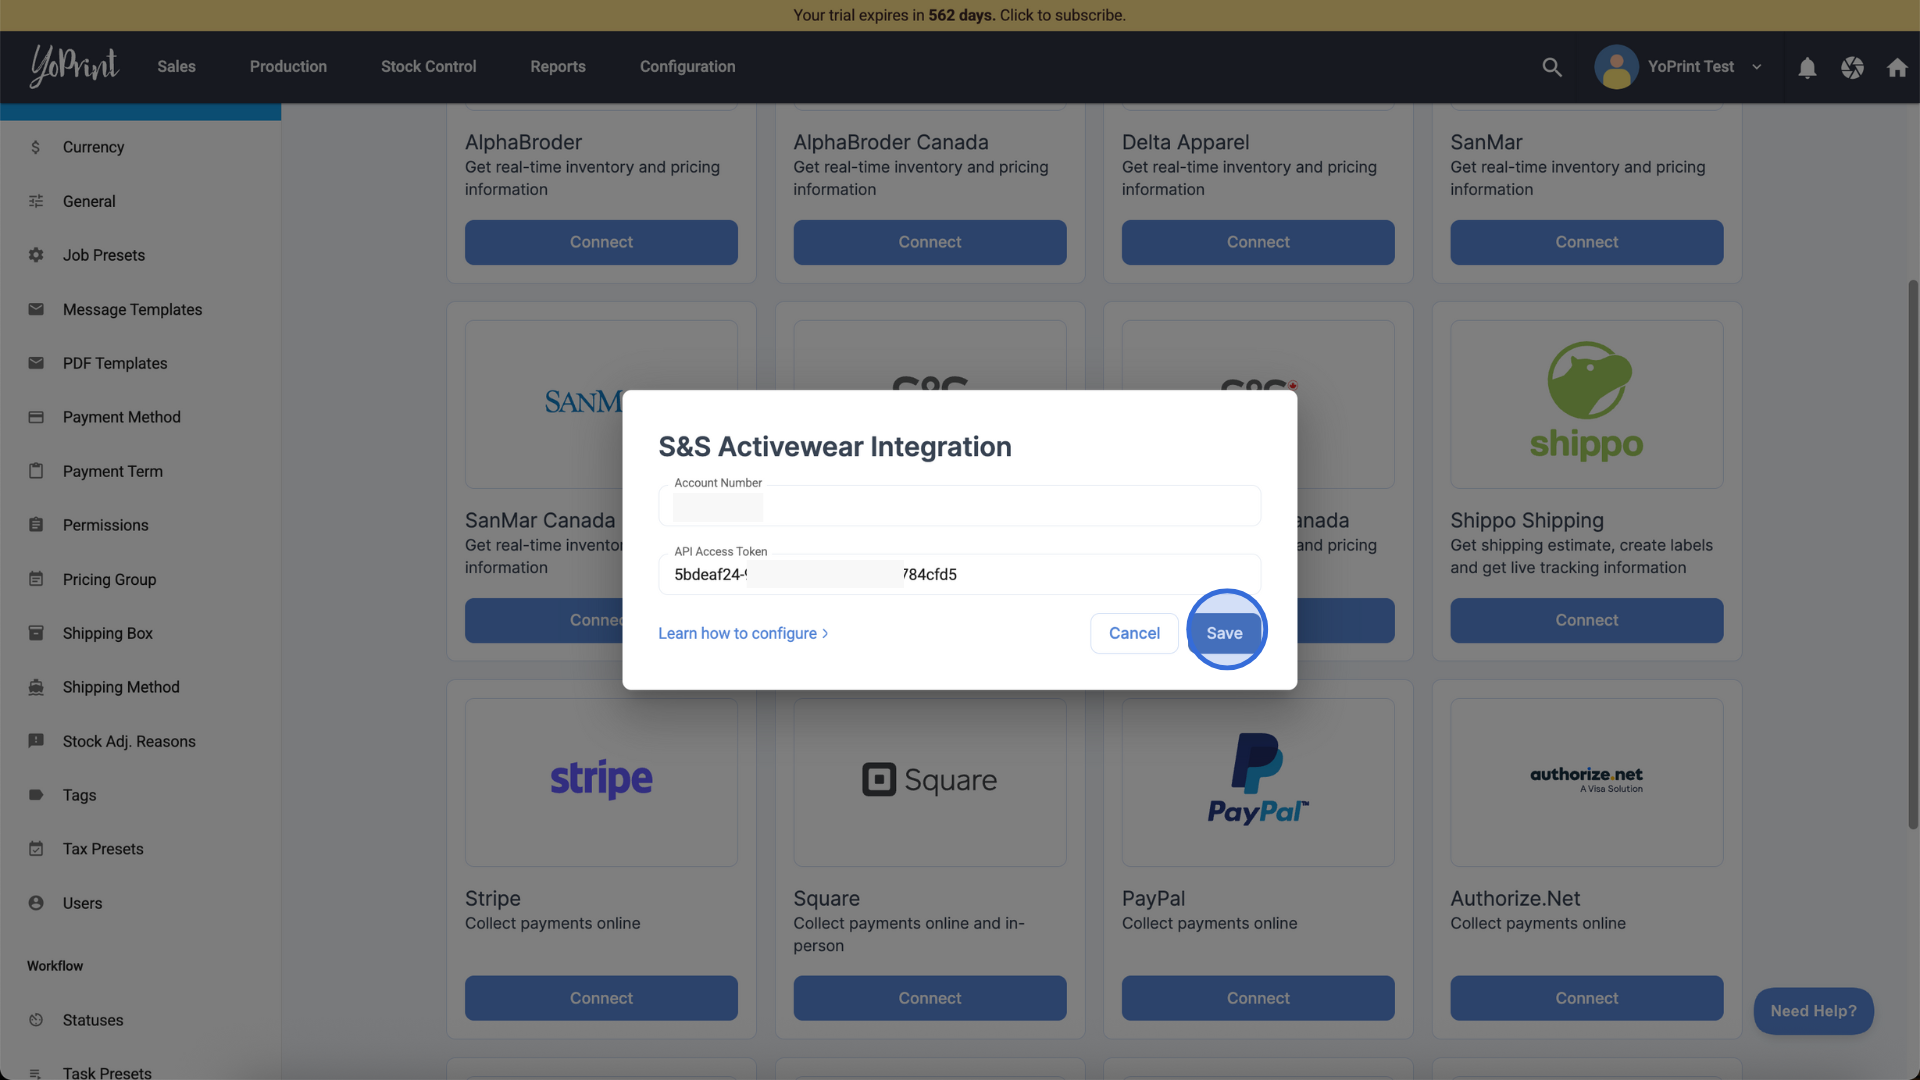1920x1080 pixels.
Task: Connect the SanMar integration
Action: pos(1587,242)
